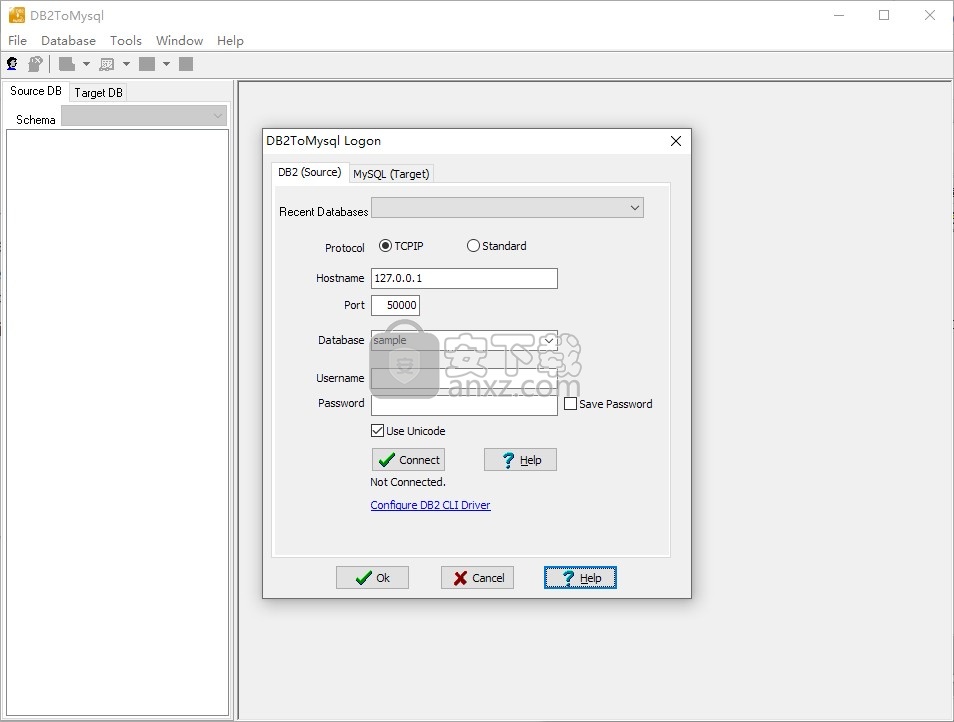
Task: Click the Connect button
Action: coord(408,460)
